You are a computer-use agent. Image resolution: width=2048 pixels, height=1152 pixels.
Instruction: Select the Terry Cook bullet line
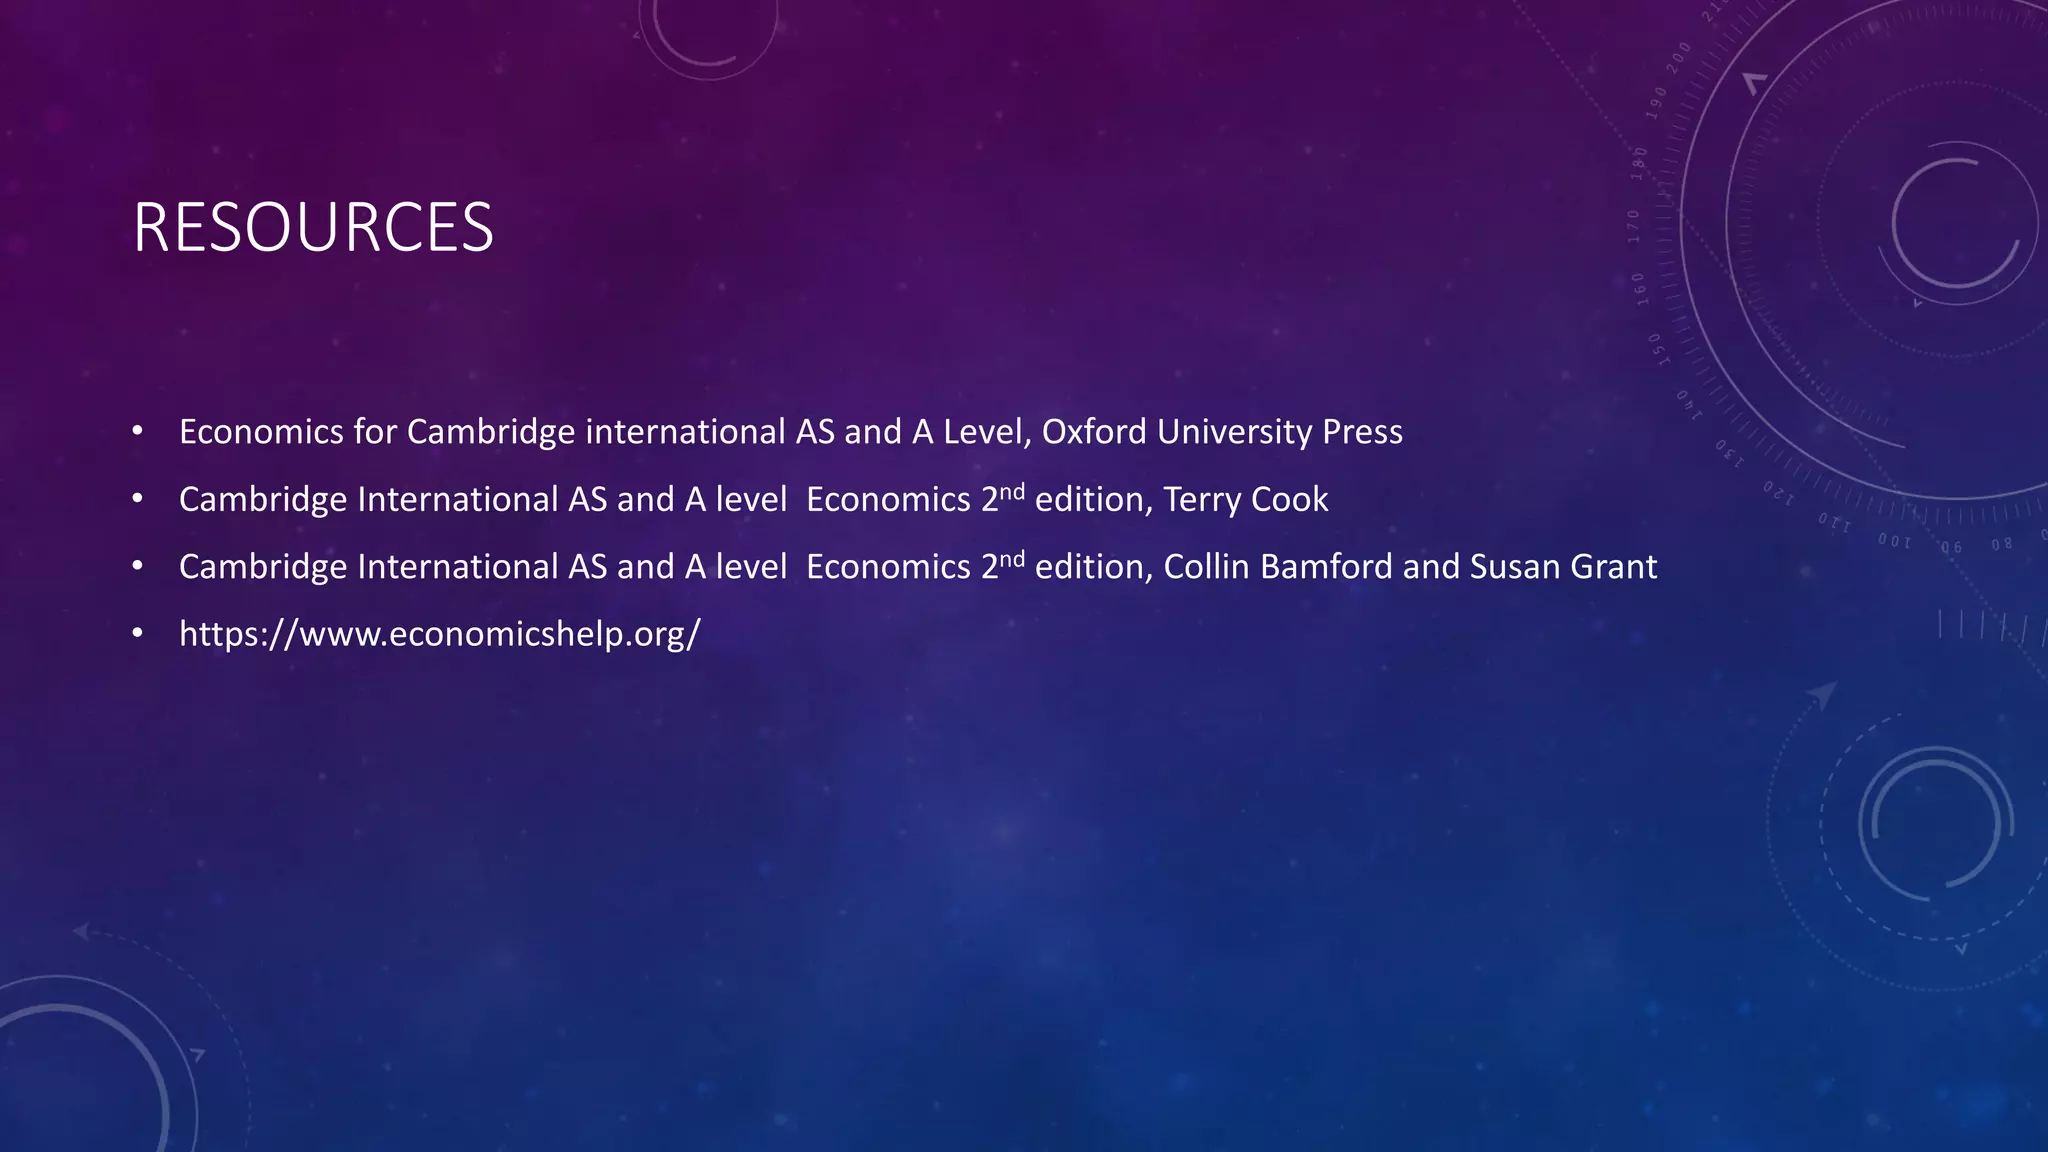coord(752,499)
